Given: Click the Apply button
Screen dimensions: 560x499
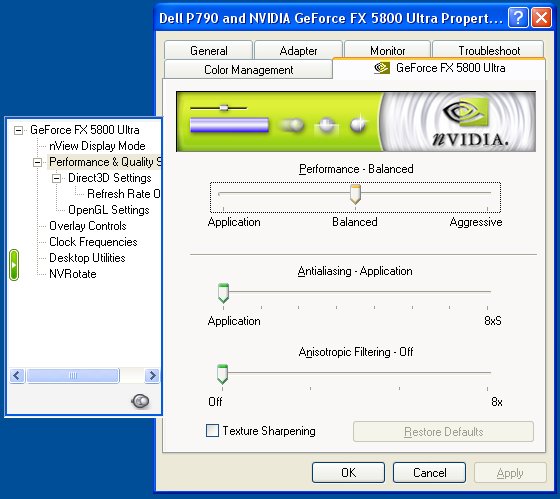Looking at the screenshot, I should [x=510, y=473].
